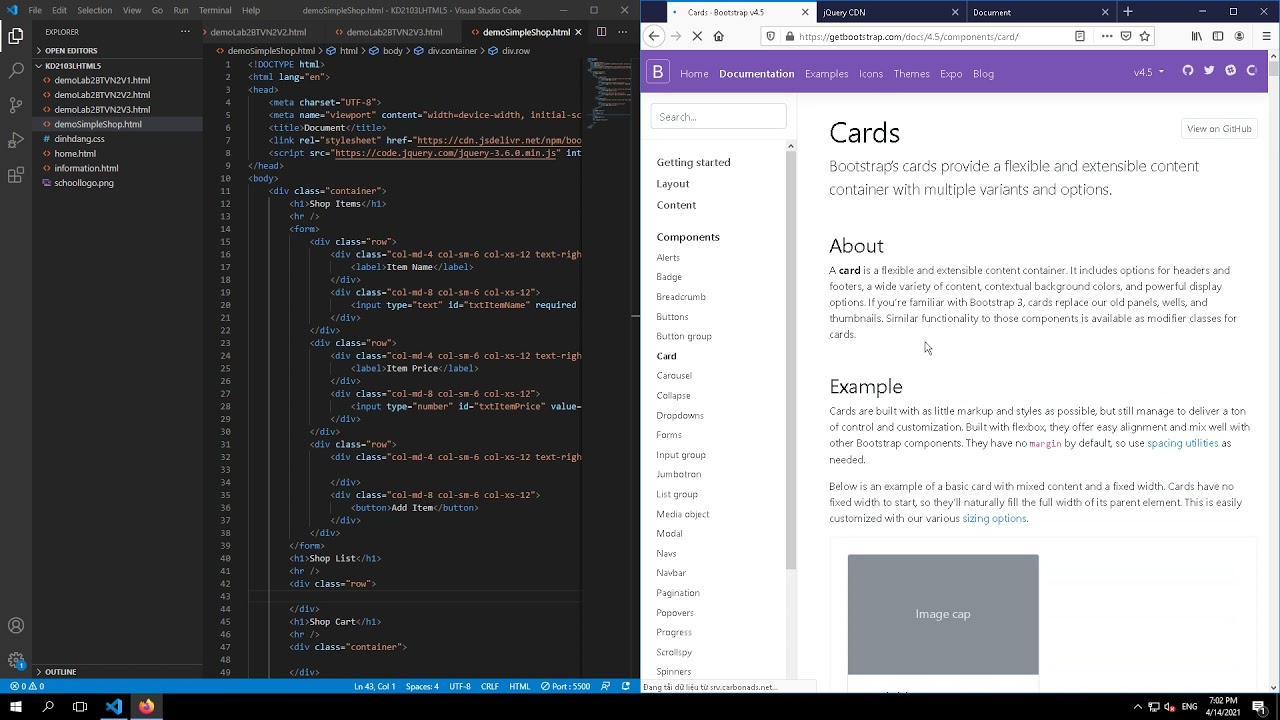Open the Selection menu in VS Code
1280x720 pixels.
point(95,10)
